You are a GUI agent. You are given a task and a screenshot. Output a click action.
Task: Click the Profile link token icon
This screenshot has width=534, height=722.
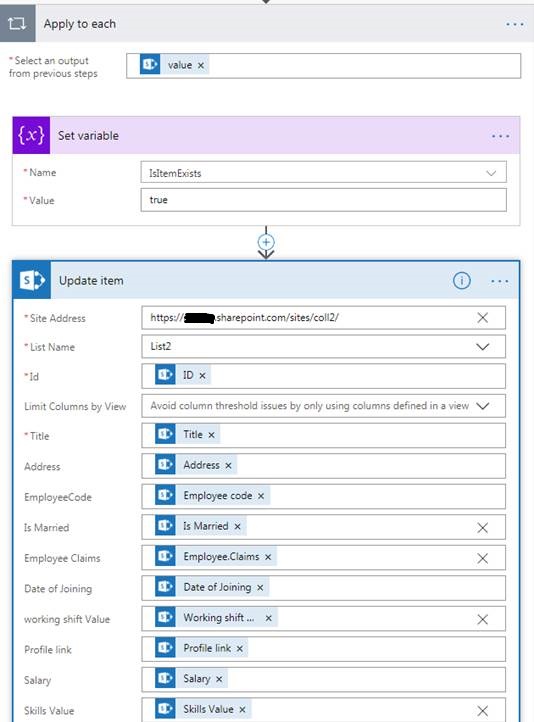click(165, 648)
